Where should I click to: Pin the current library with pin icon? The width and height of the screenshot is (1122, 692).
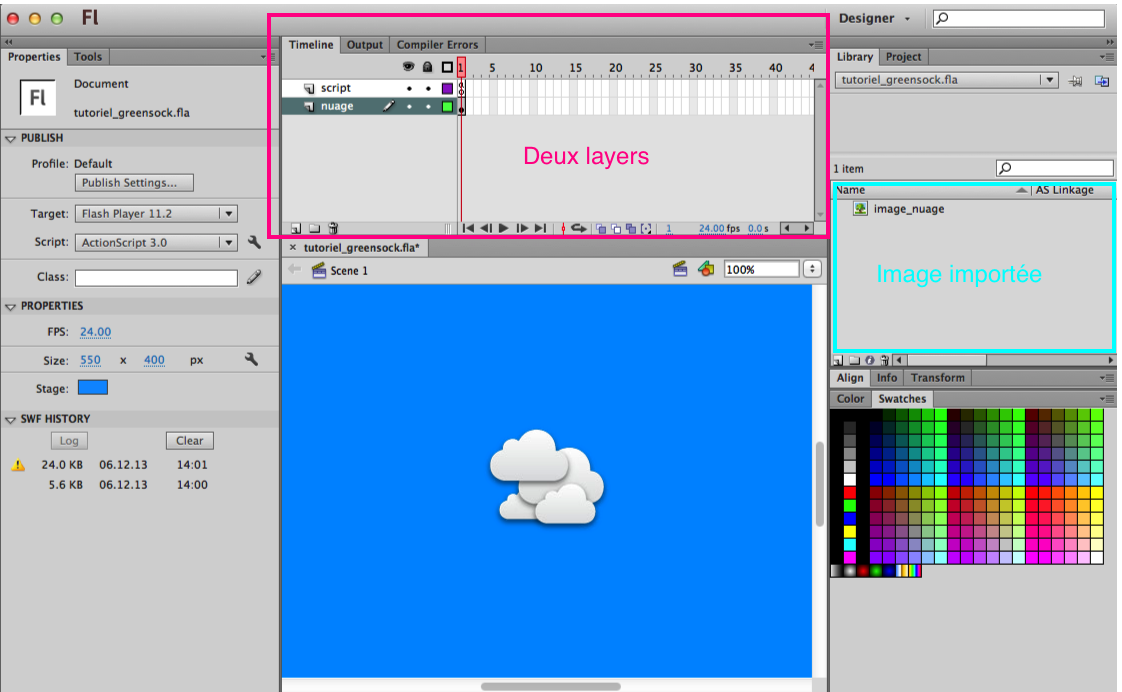click(1075, 82)
